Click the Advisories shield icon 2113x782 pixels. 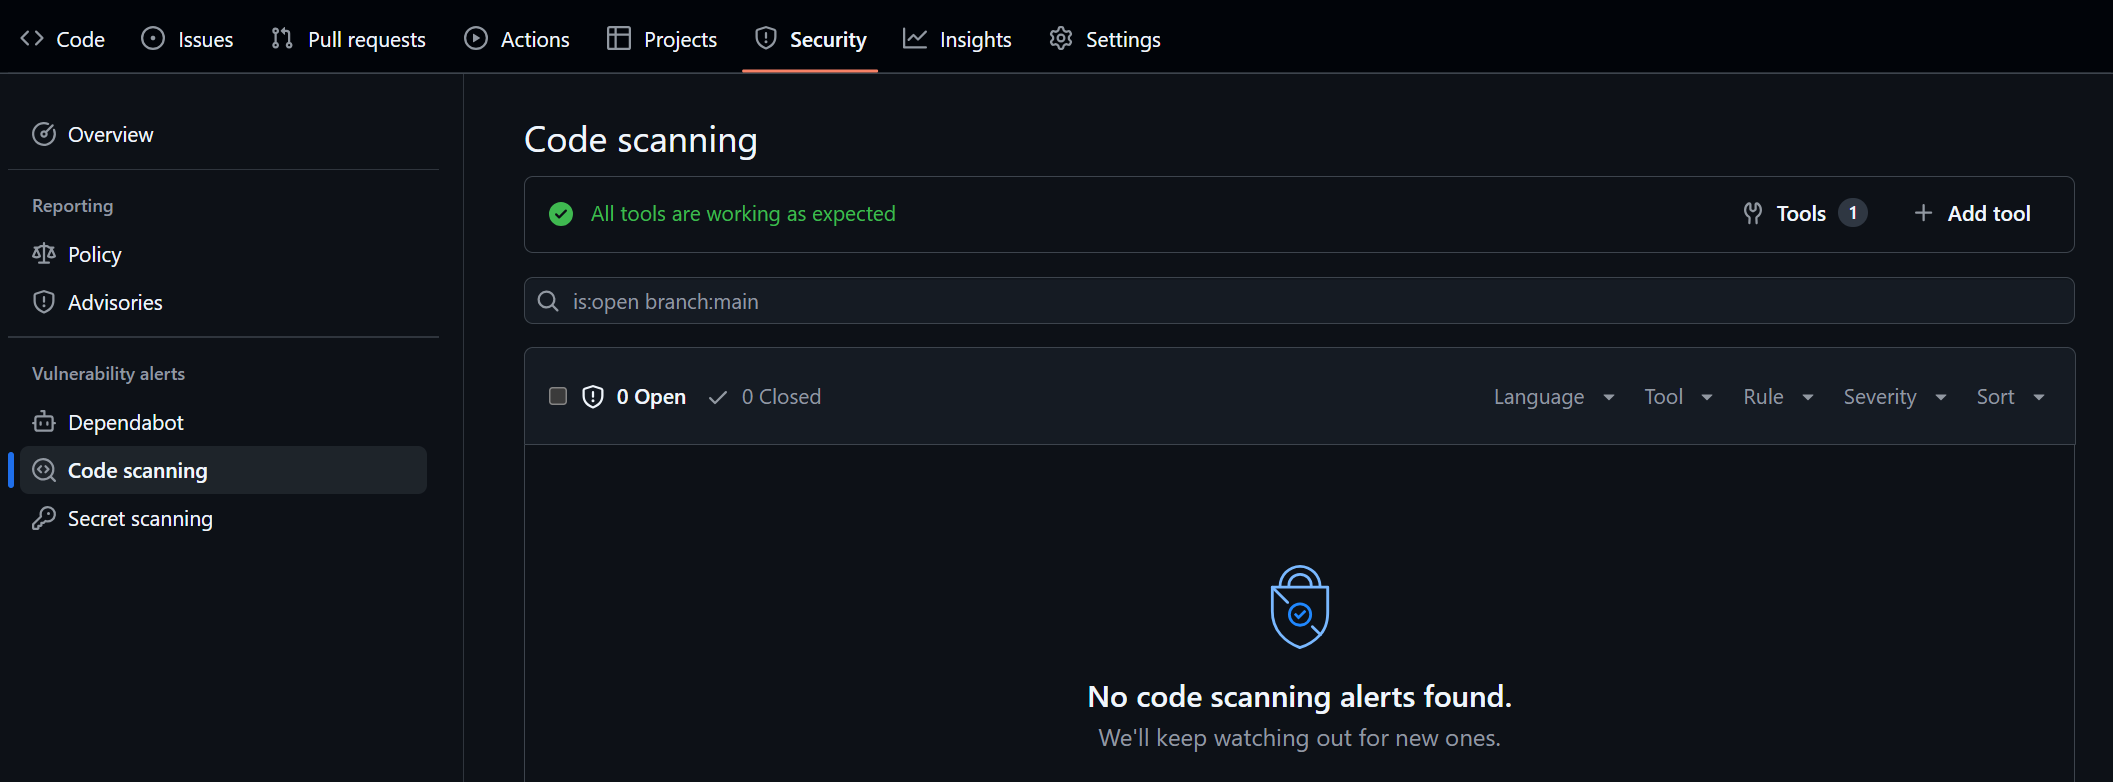[44, 302]
